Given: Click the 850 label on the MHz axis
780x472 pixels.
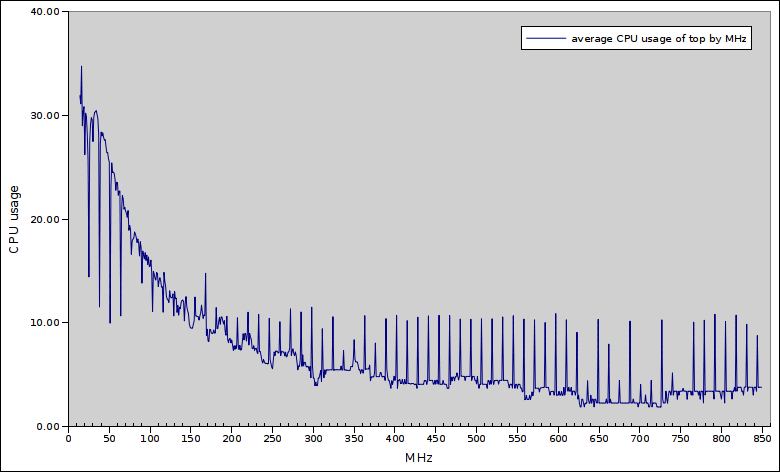Looking at the screenshot, I should (762, 438).
